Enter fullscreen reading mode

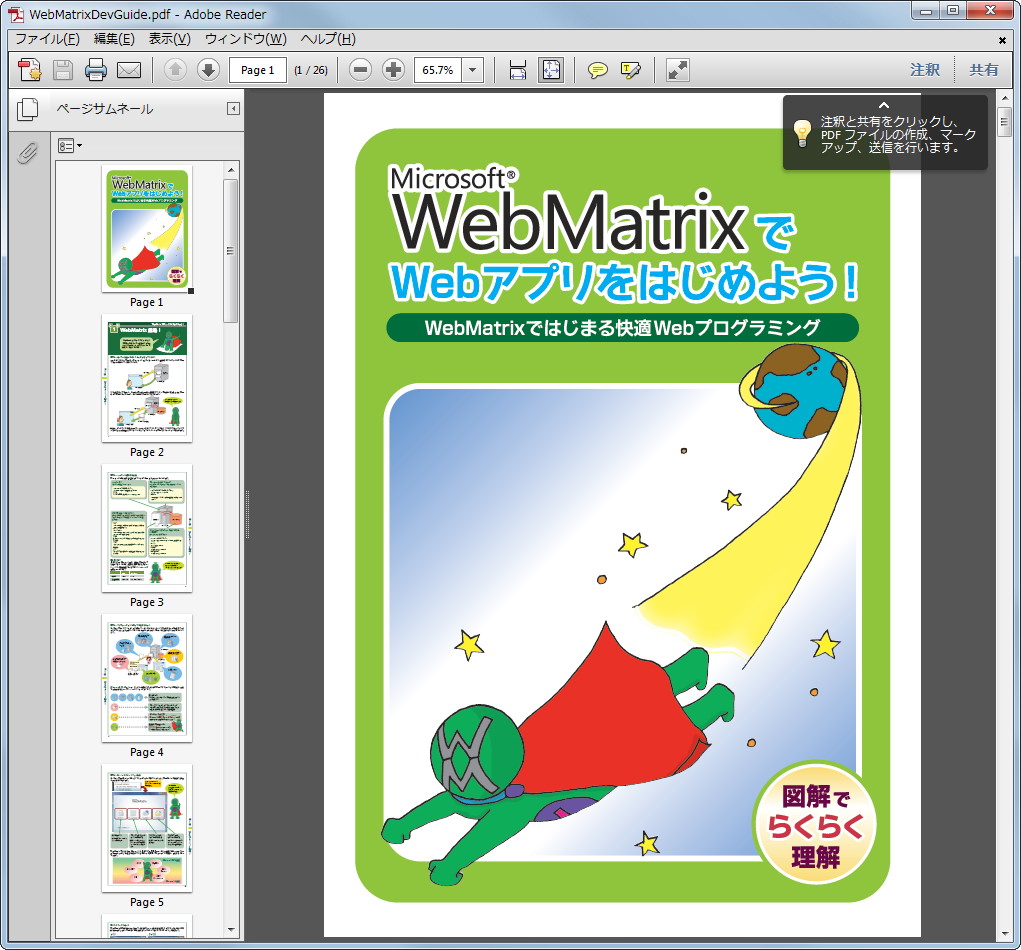[x=677, y=70]
